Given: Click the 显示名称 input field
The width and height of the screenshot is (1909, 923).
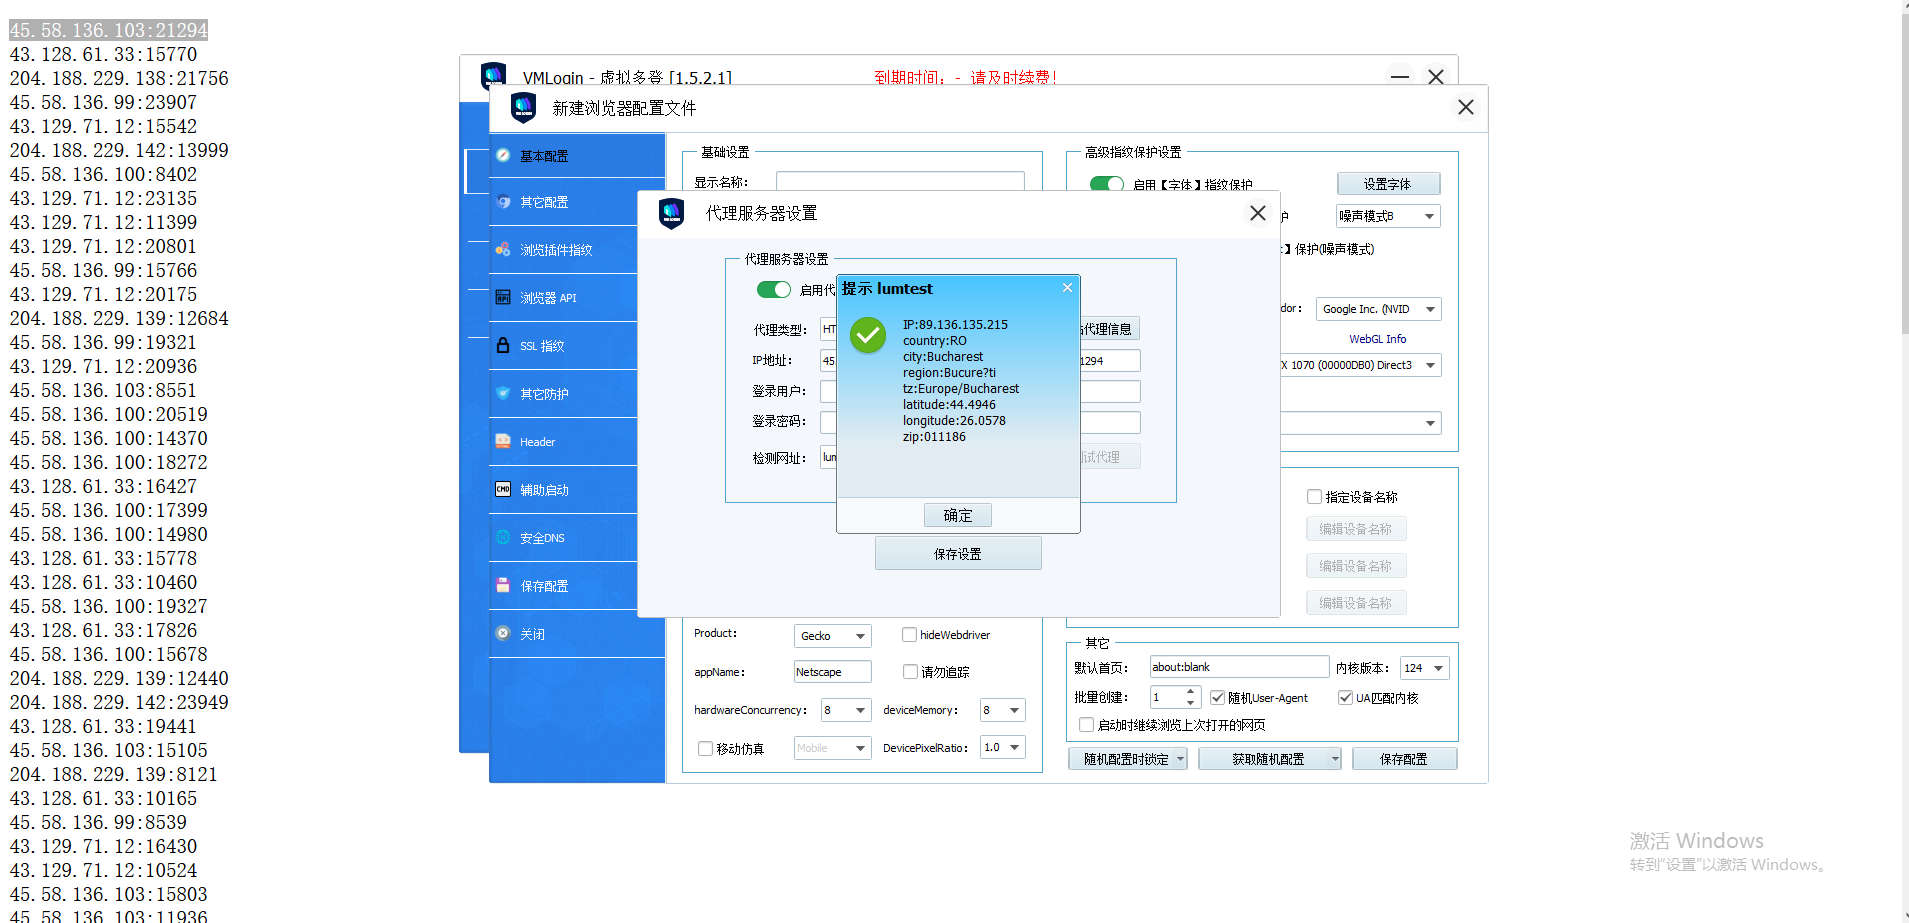Looking at the screenshot, I should 900,182.
